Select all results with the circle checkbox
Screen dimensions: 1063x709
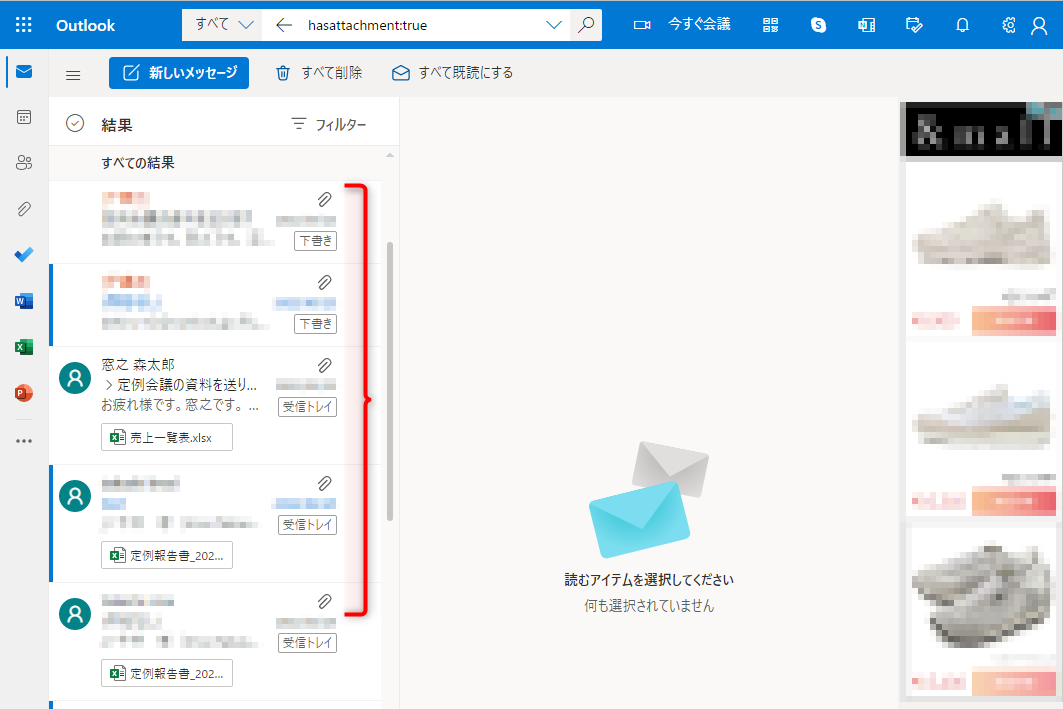click(x=75, y=122)
